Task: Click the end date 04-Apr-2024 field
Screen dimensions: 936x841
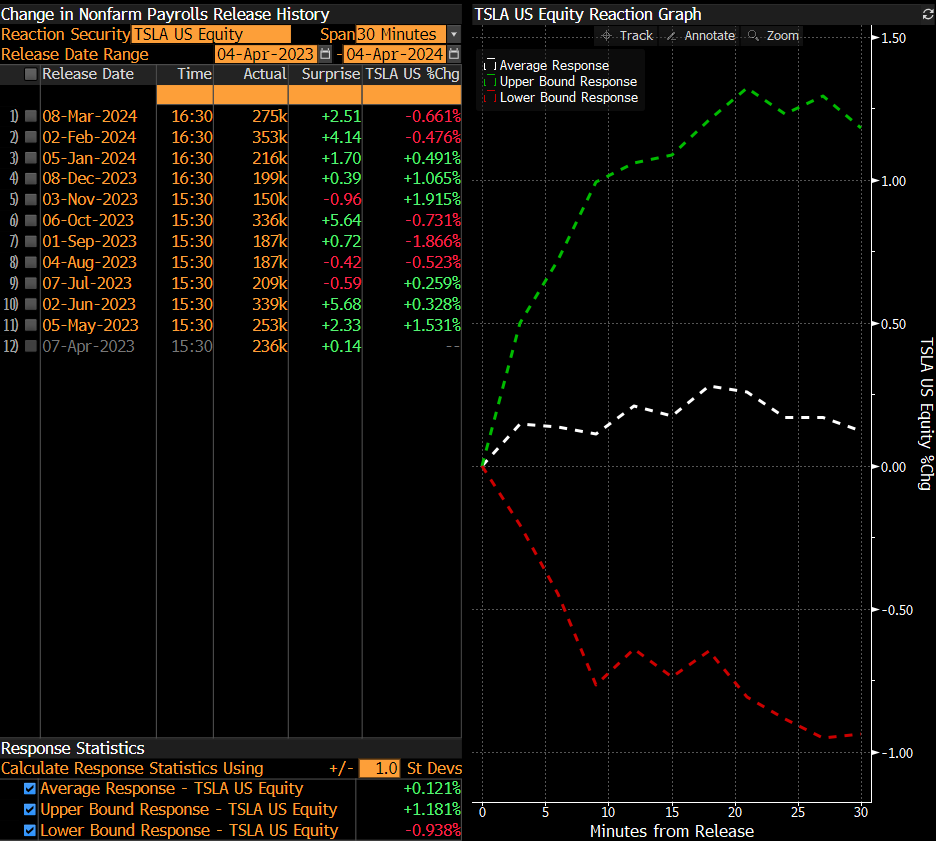Action: pyautogui.click(x=395, y=54)
